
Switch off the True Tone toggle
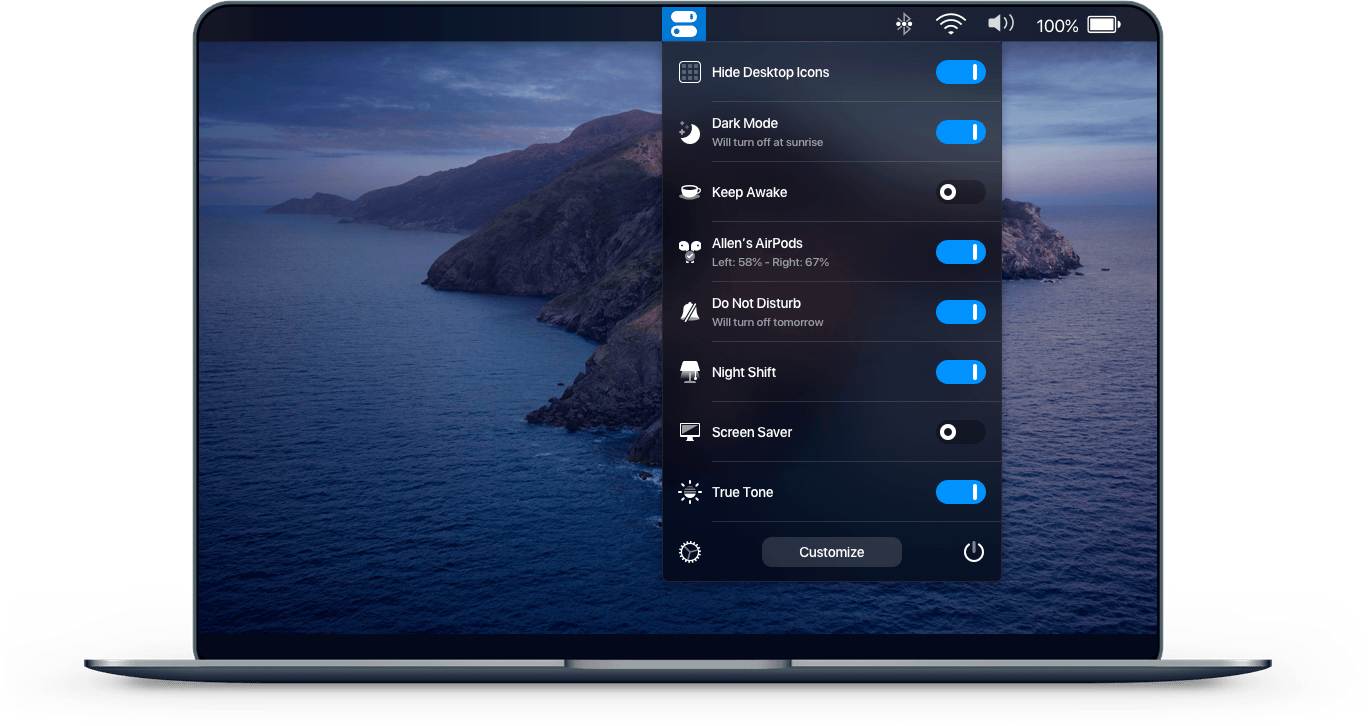[x=960, y=492]
